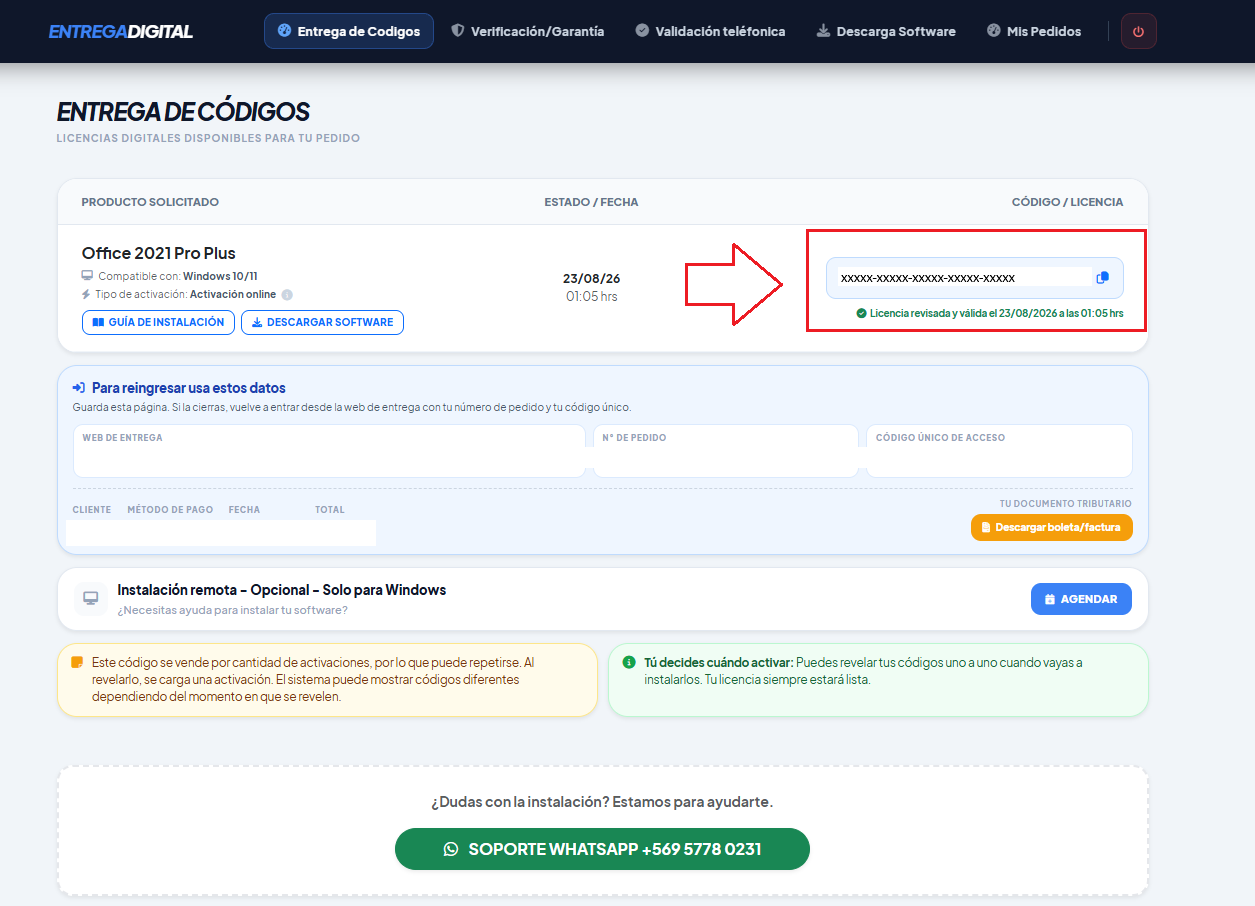
Task: Click the 01:05 hrs time text
Action: [591, 296]
